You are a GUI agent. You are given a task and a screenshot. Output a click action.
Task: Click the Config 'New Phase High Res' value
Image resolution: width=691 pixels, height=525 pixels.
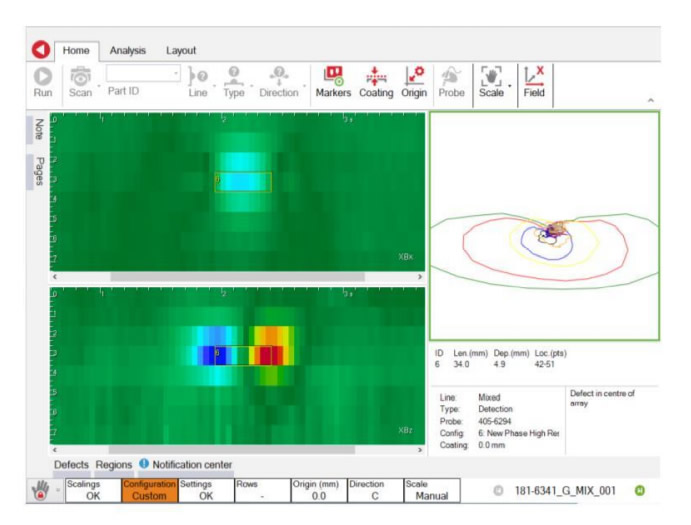pyautogui.click(x=519, y=433)
